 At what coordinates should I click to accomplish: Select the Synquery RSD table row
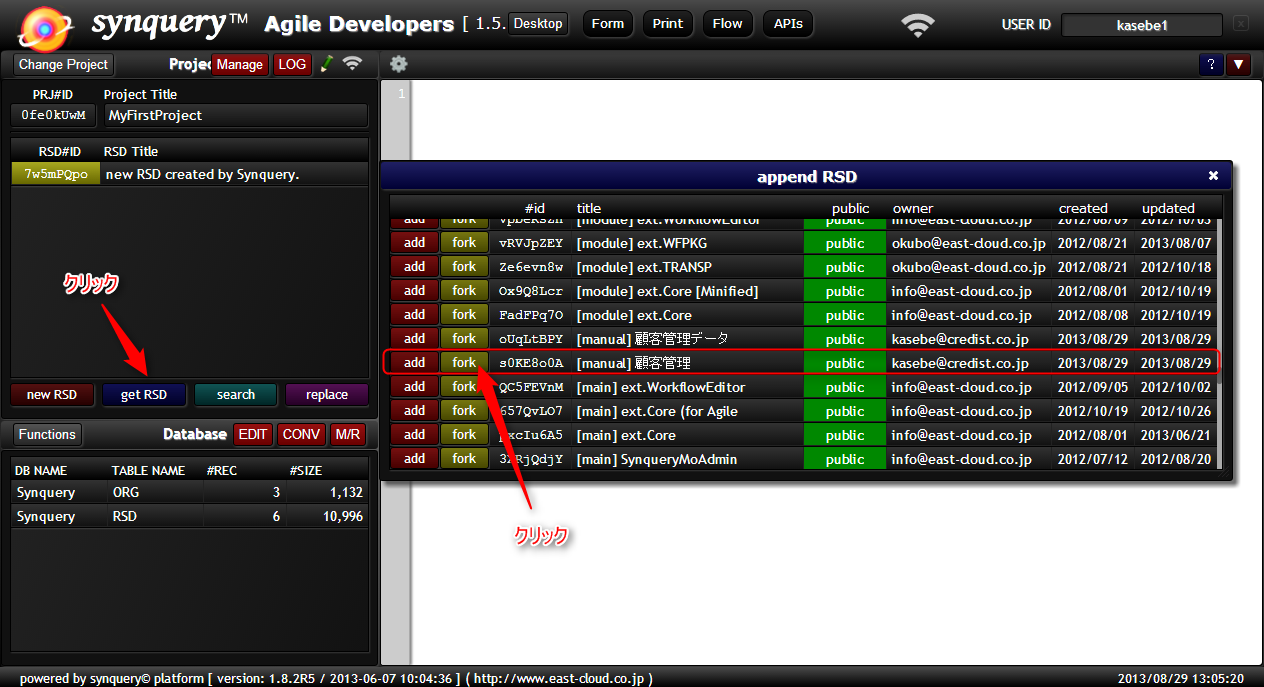coord(189,516)
